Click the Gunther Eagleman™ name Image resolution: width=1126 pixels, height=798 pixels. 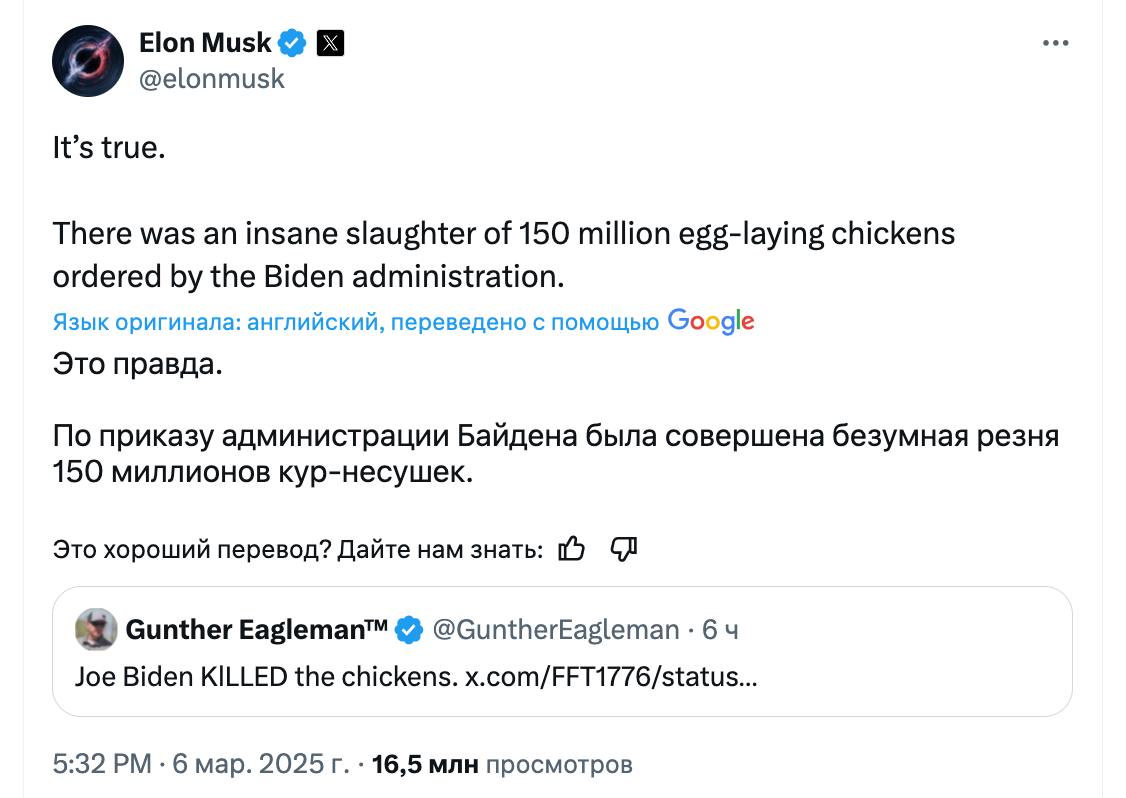[x=256, y=629]
